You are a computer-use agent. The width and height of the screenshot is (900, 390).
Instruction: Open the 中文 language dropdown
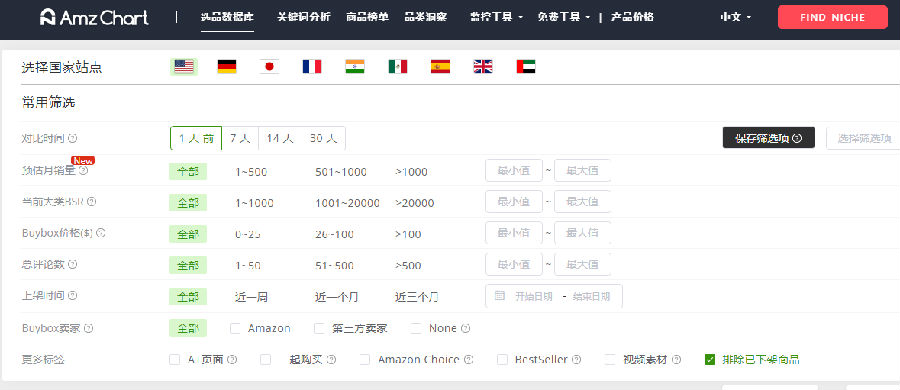[x=736, y=17]
